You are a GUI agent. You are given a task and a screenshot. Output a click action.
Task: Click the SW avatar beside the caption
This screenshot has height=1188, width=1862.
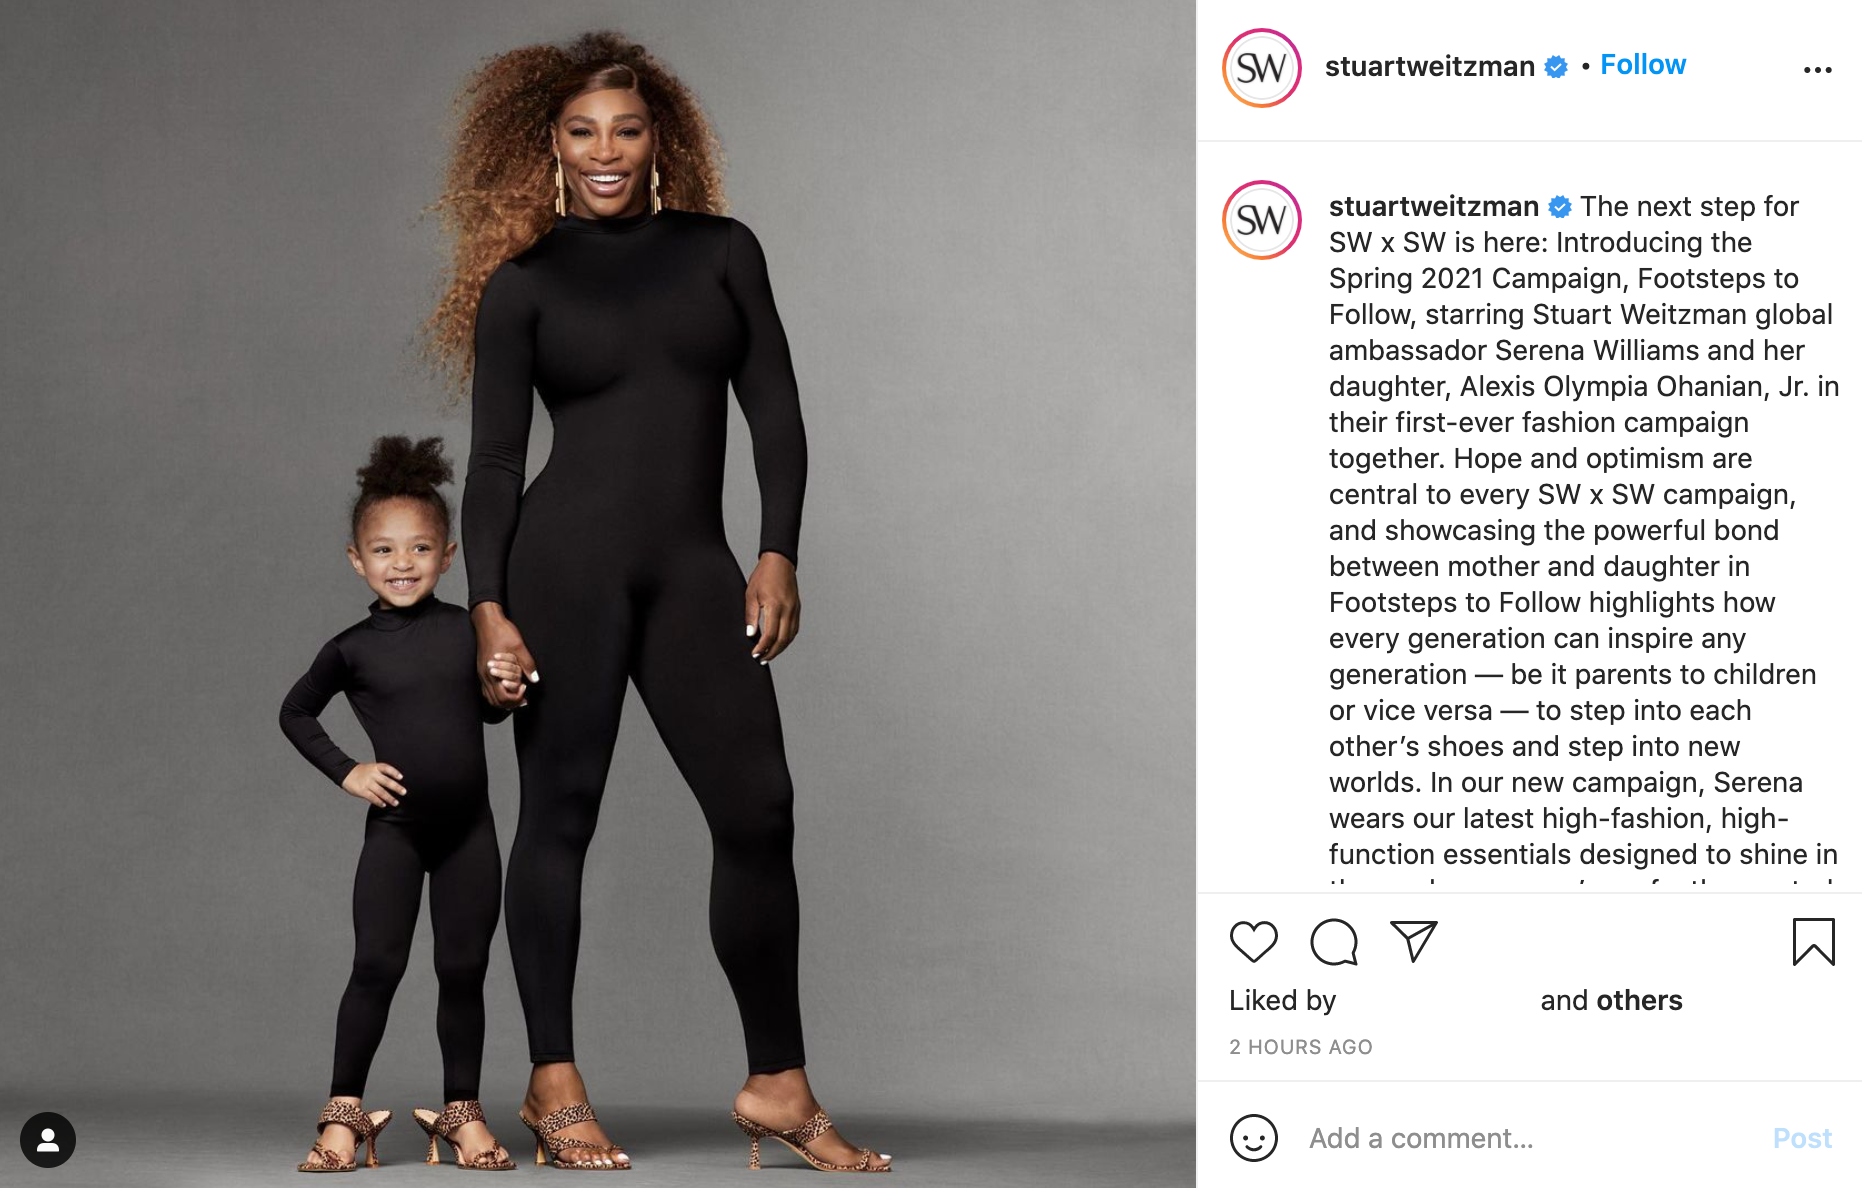pyautogui.click(x=1262, y=220)
